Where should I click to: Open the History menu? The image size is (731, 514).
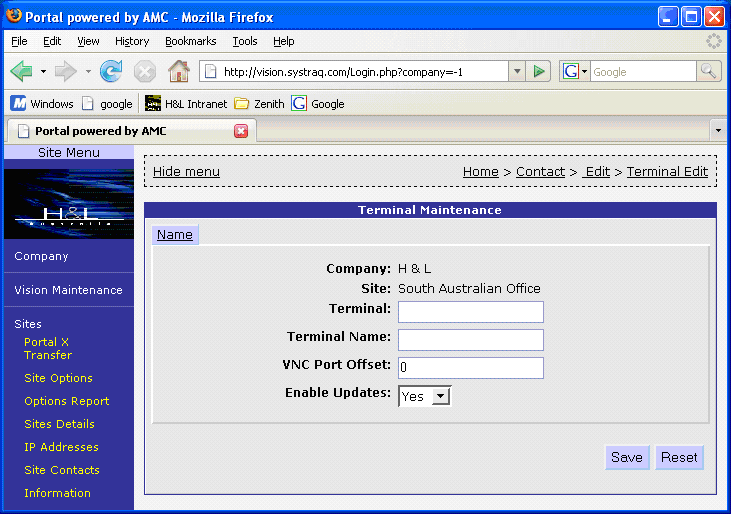132,41
